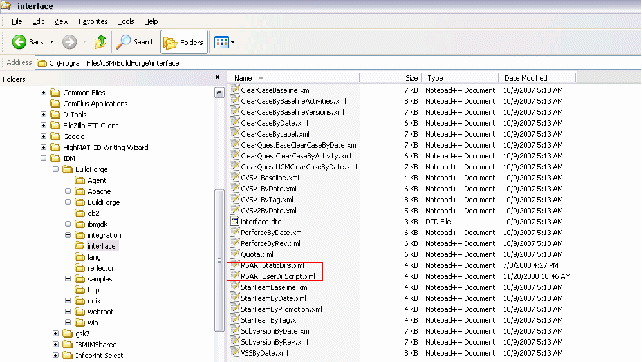Screen dimensions: 642x362
Task: Click the folder tree scrollbar thumb
Action: pyautogui.click(x=219, y=260)
